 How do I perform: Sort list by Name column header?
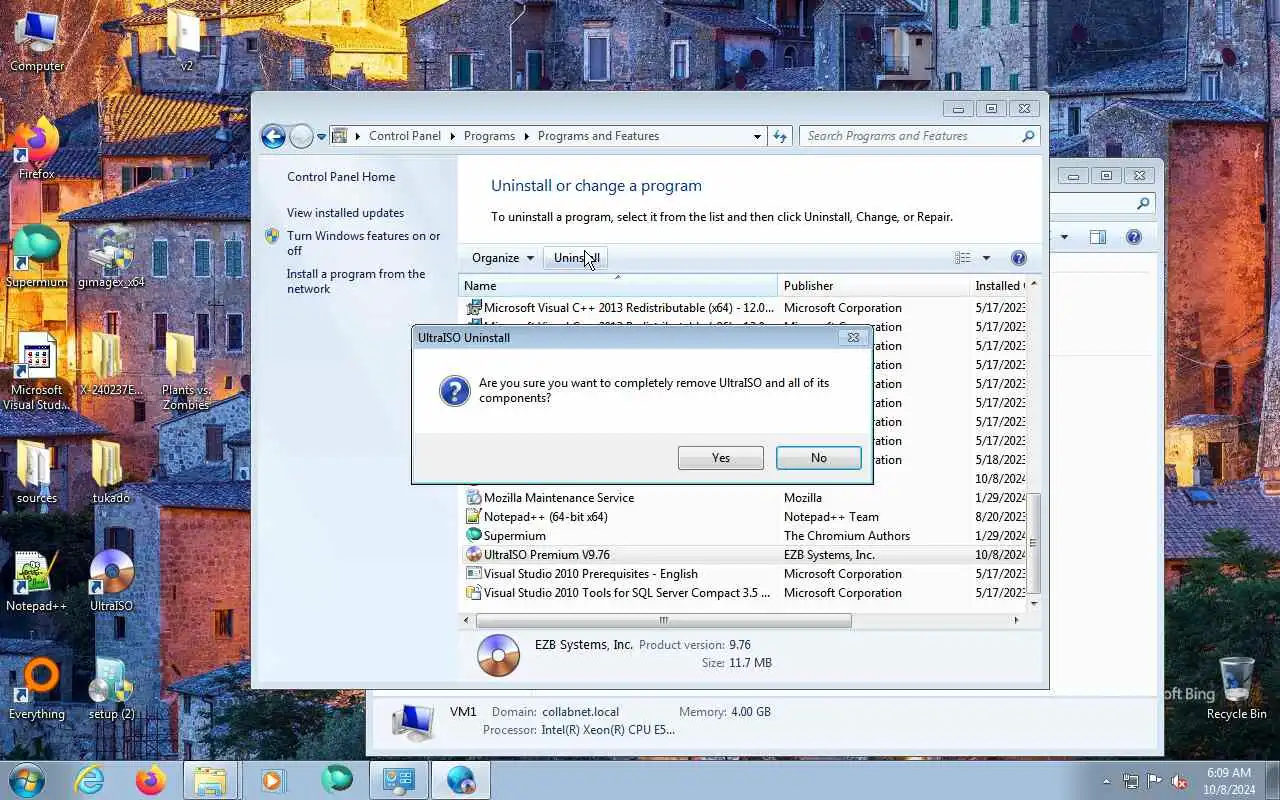(618, 286)
